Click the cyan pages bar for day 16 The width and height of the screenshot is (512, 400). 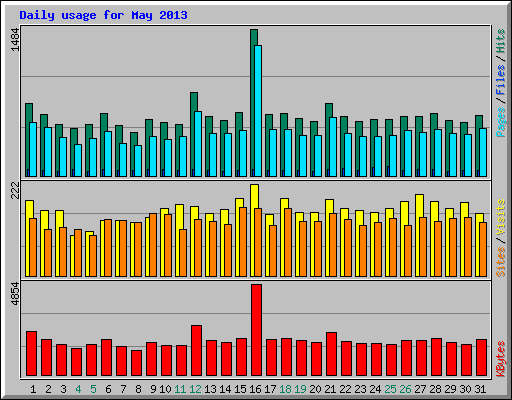(258, 111)
